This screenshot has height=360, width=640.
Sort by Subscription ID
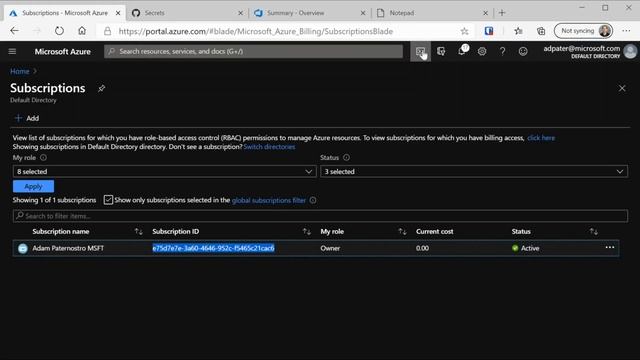tap(307, 232)
